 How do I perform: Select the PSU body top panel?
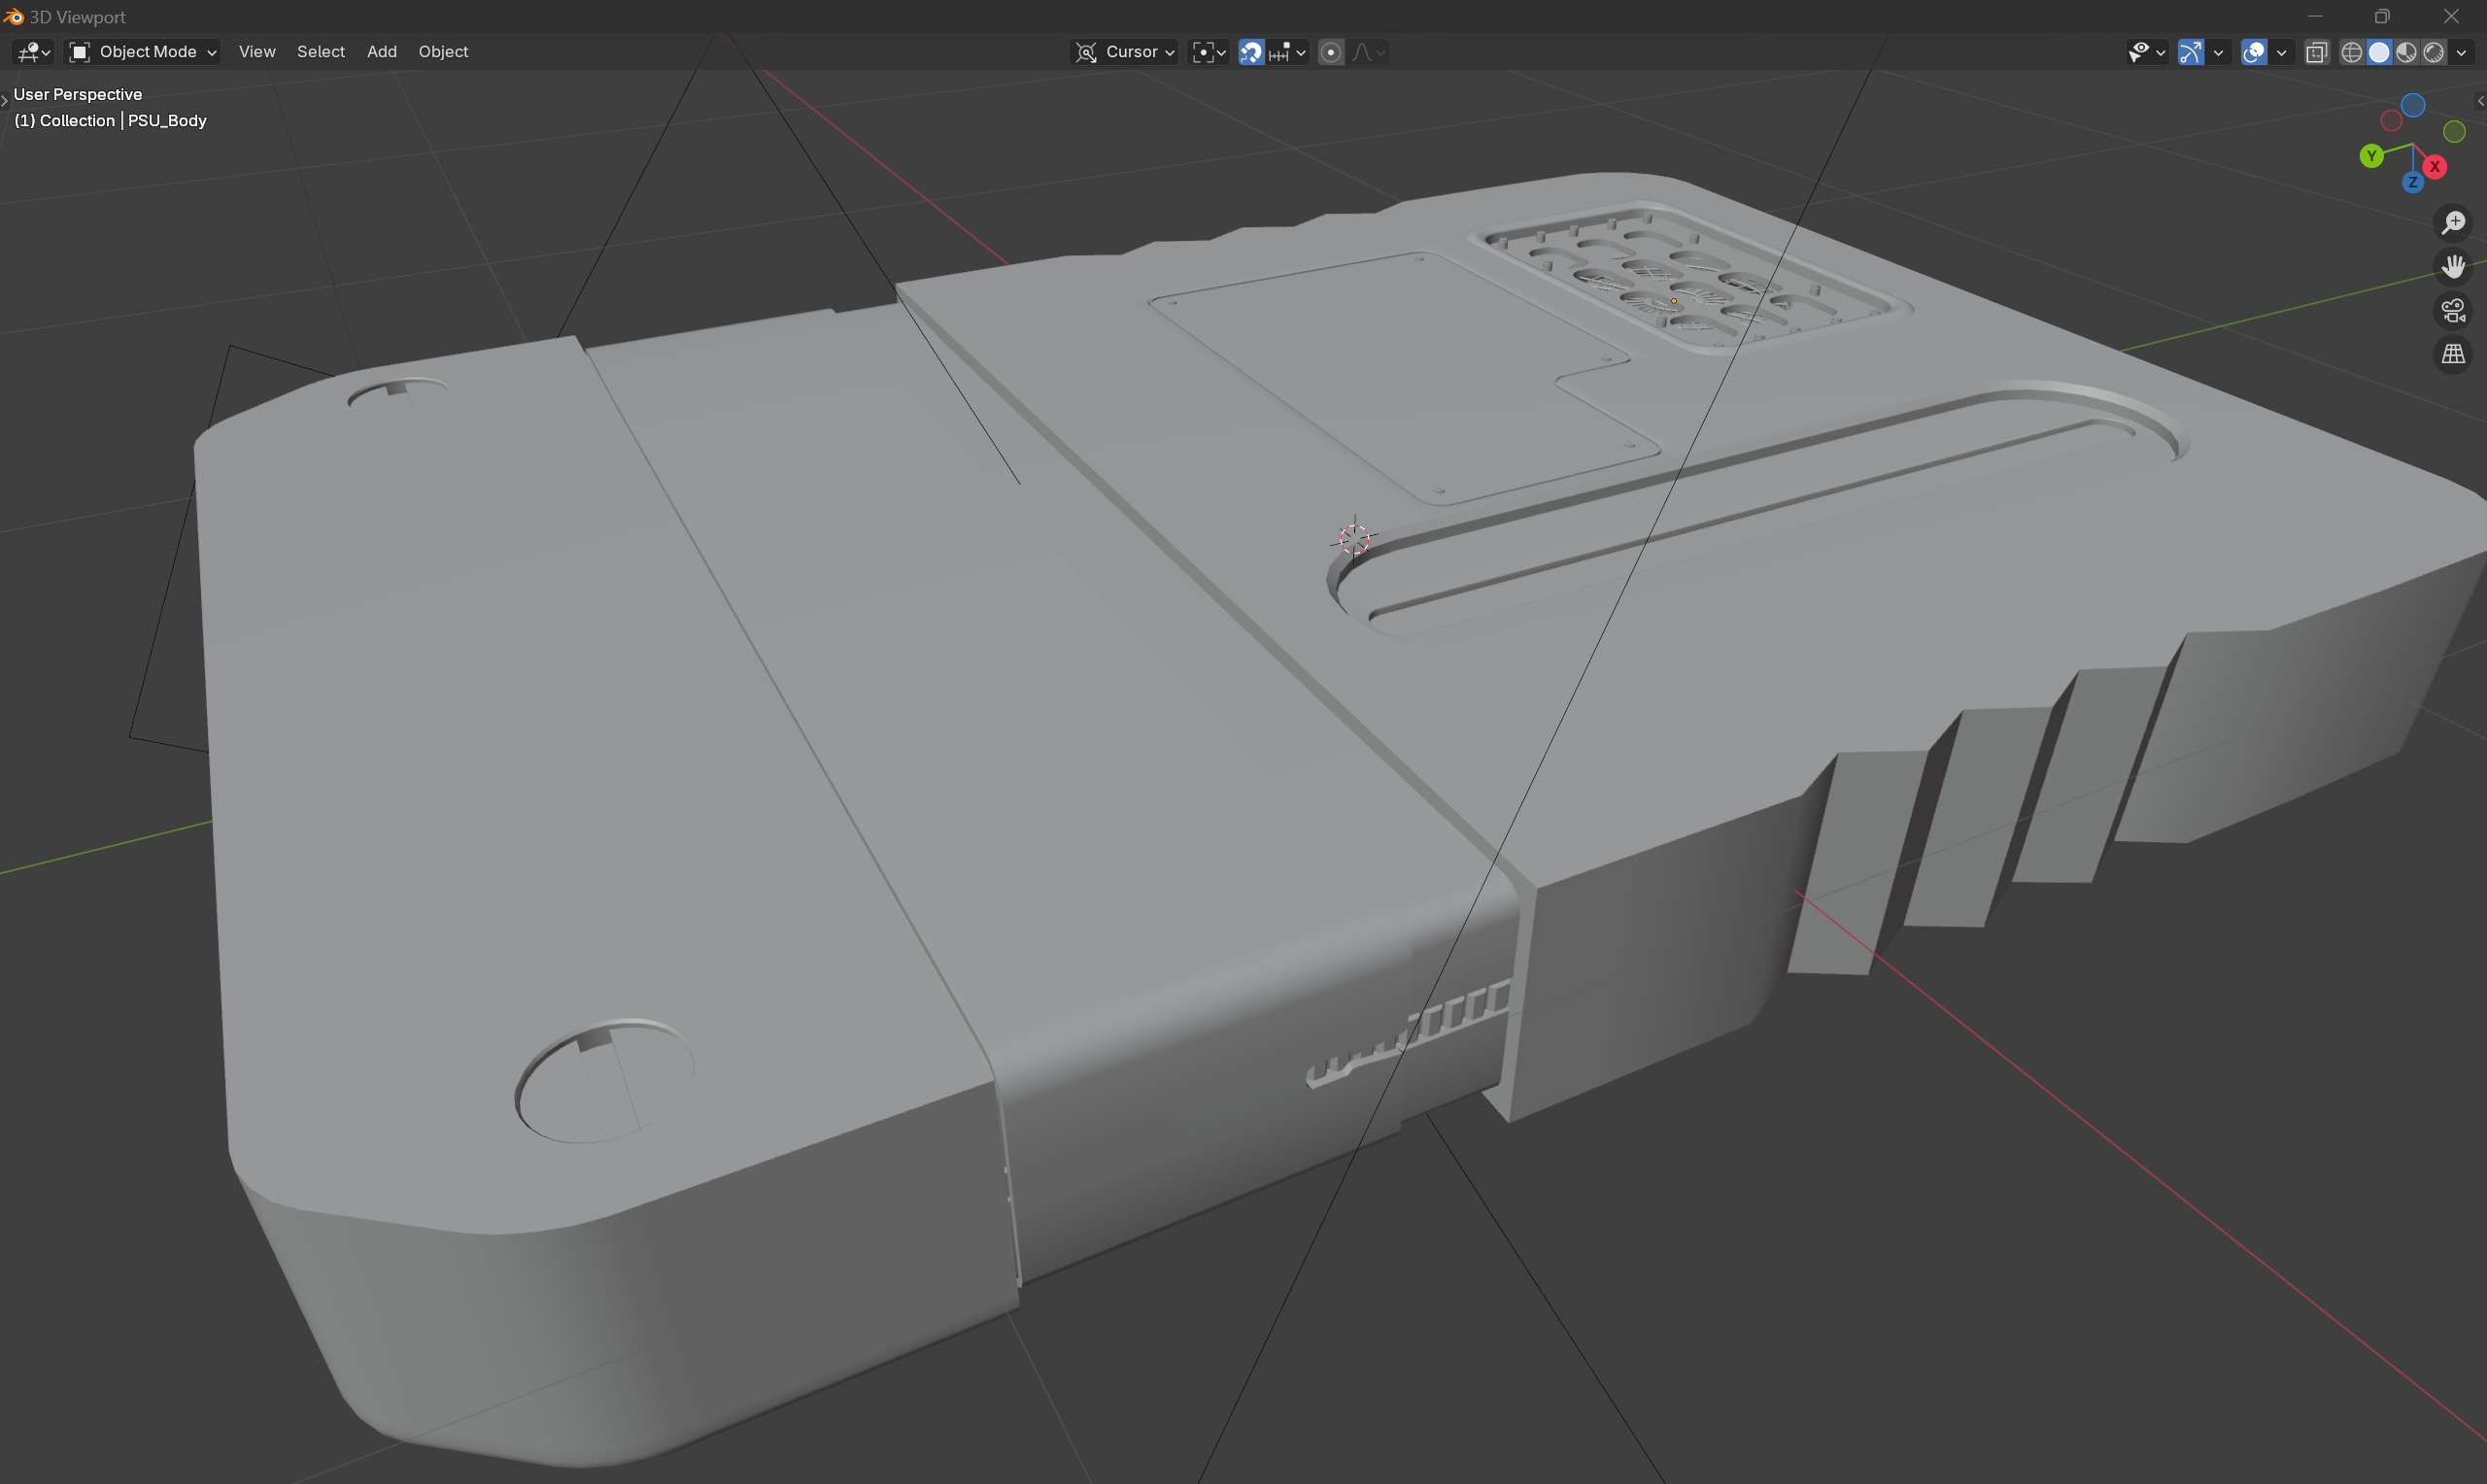tap(1405, 377)
